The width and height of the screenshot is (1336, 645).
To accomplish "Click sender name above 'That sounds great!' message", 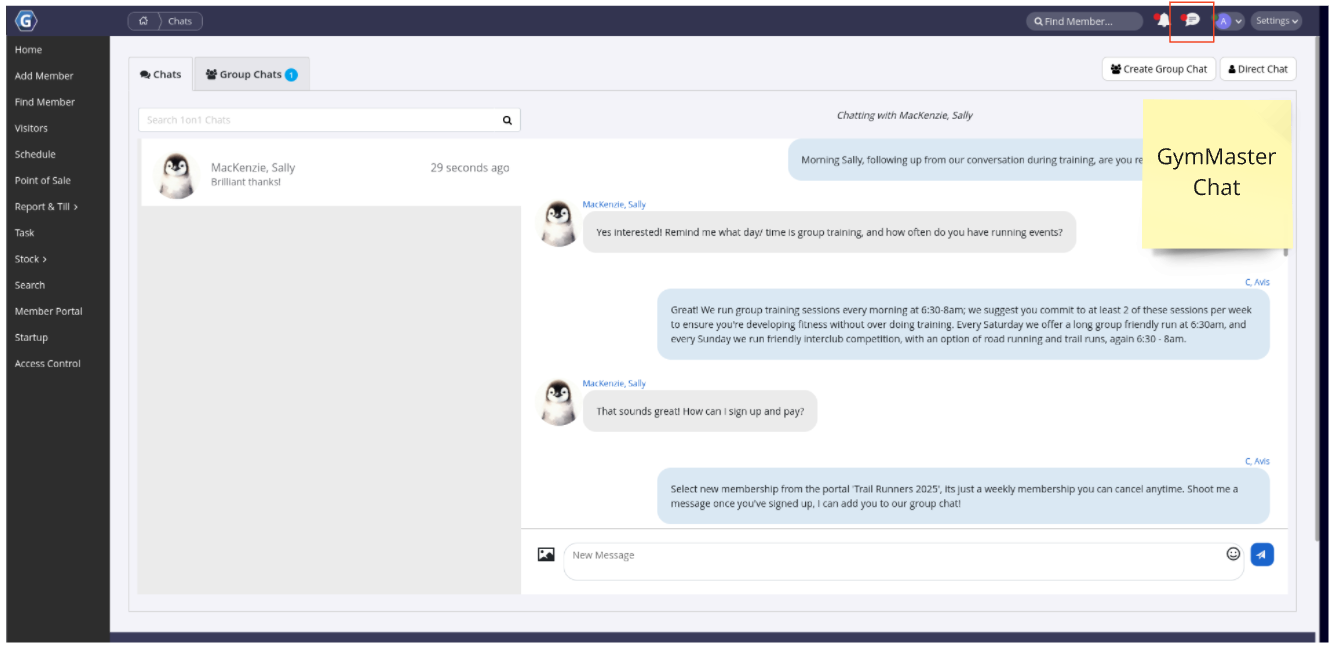I will (614, 383).
